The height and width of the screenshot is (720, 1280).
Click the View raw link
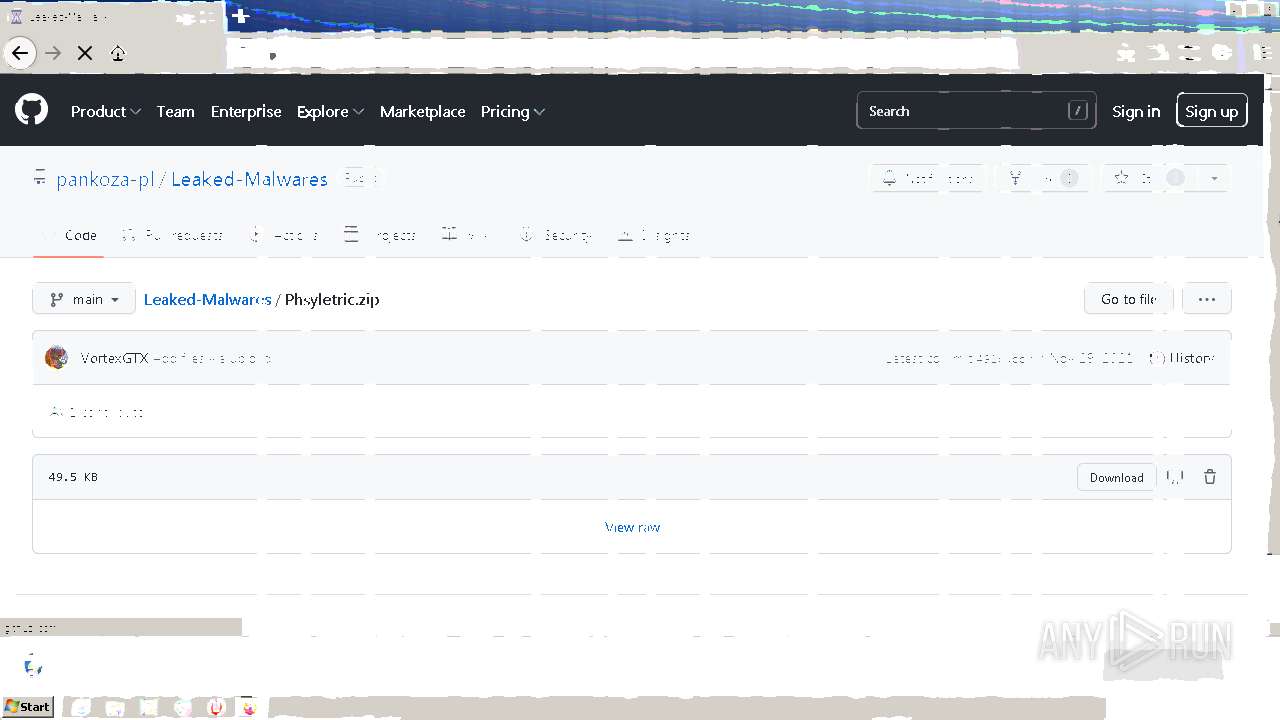(x=633, y=527)
